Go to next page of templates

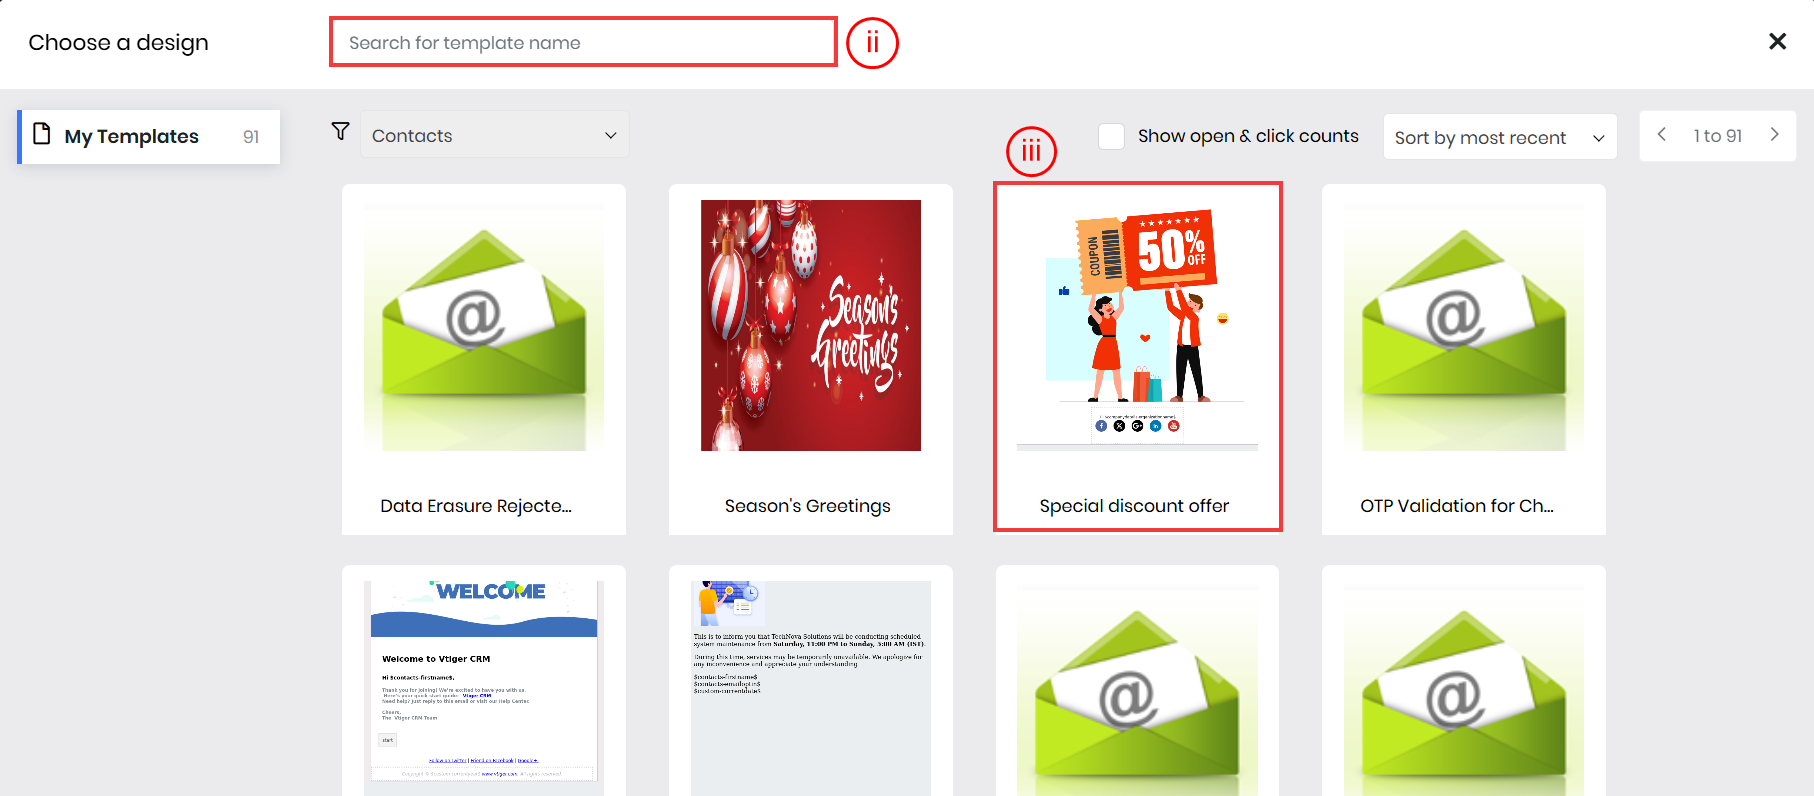coord(1775,135)
